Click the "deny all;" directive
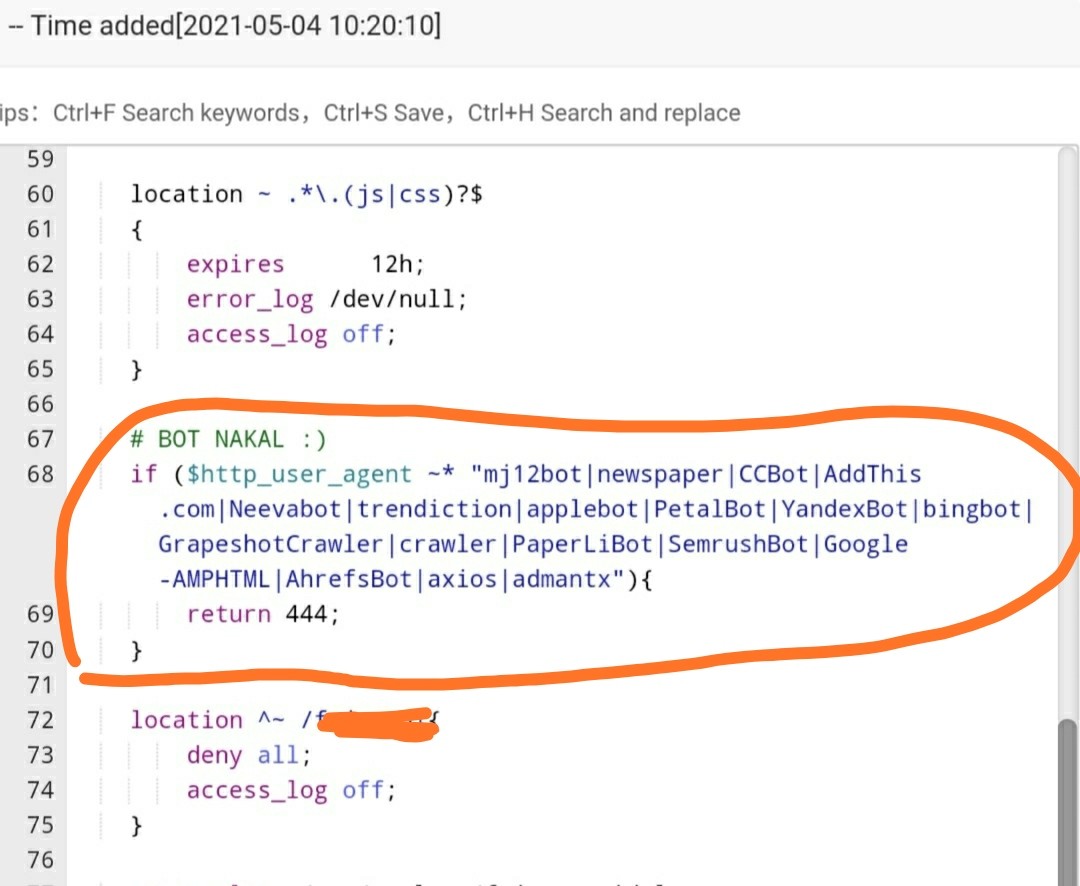The height and width of the screenshot is (886, 1080). (249, 755)
